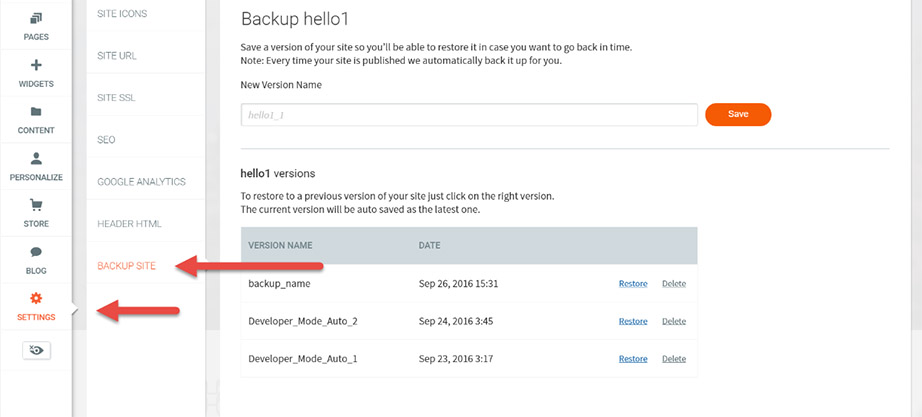The height and width of the screenshot is (417, 922).
Task: Click the Blog speech bubble icon
Action: tap(36, 252)
